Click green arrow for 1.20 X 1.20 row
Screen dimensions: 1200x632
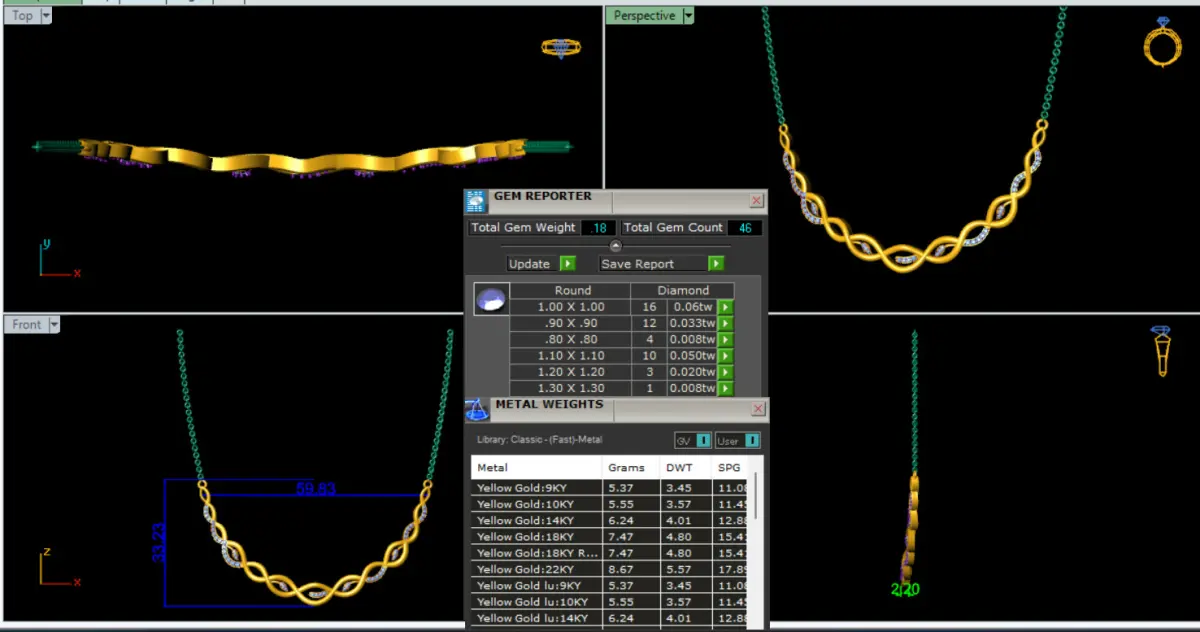(x=726, y=372)
